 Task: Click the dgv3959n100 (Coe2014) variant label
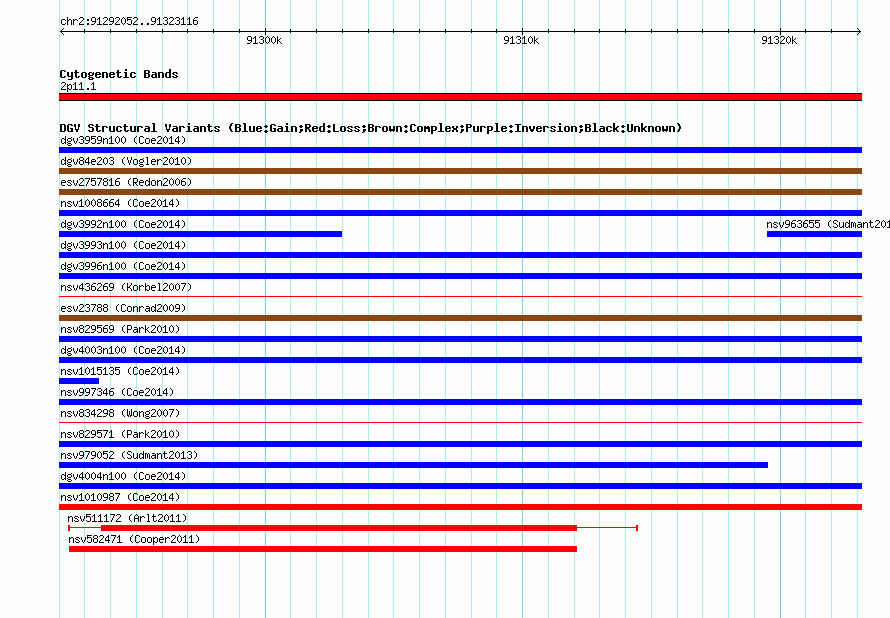(x=123, y=140)
